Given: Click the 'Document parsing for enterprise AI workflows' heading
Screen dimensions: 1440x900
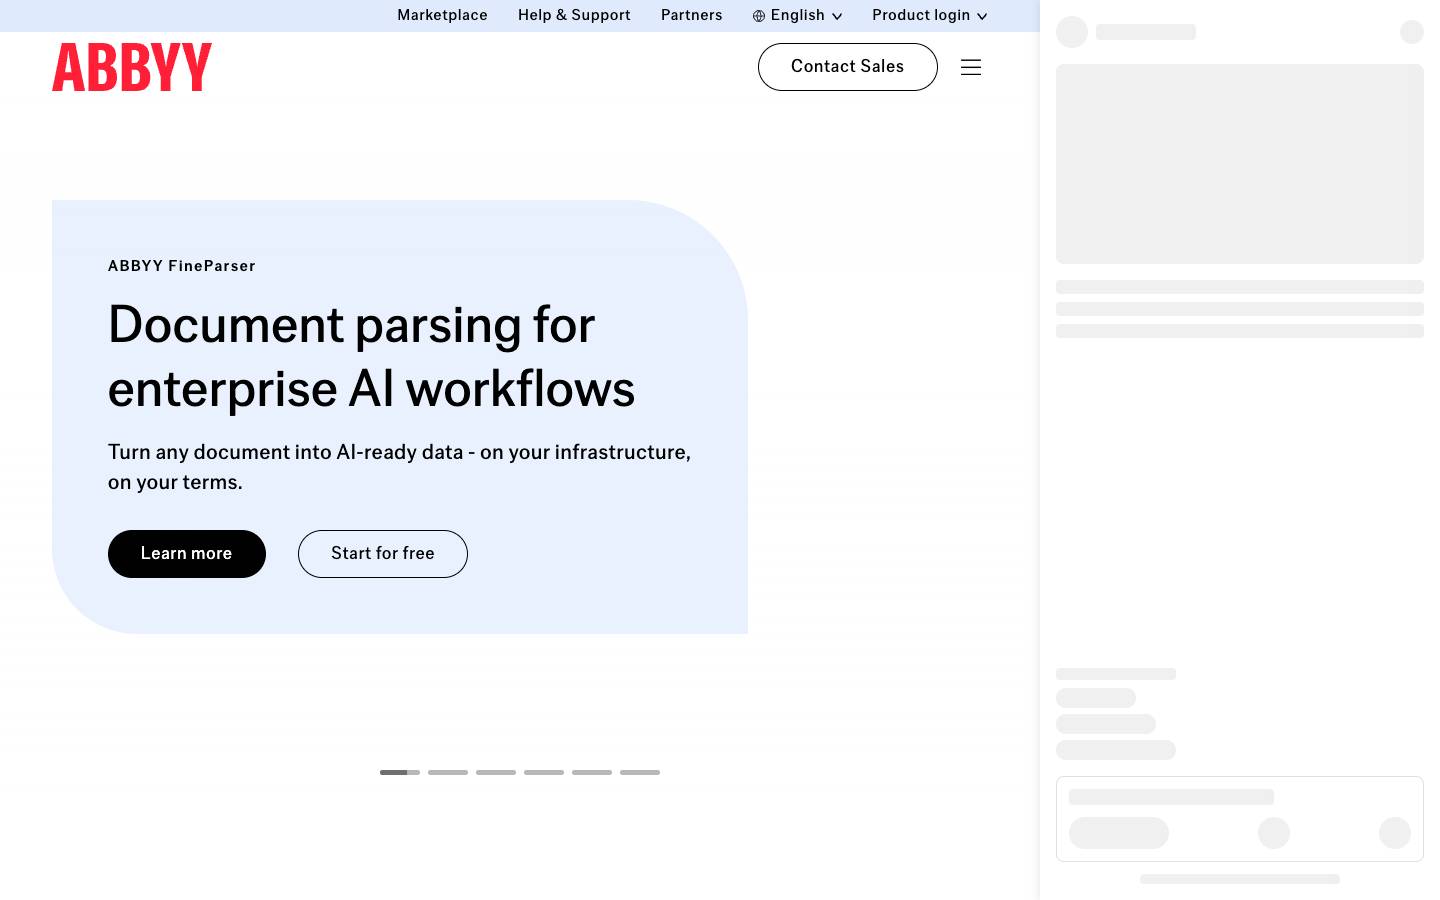Looking at the screenshot, I should click(372, 357).
